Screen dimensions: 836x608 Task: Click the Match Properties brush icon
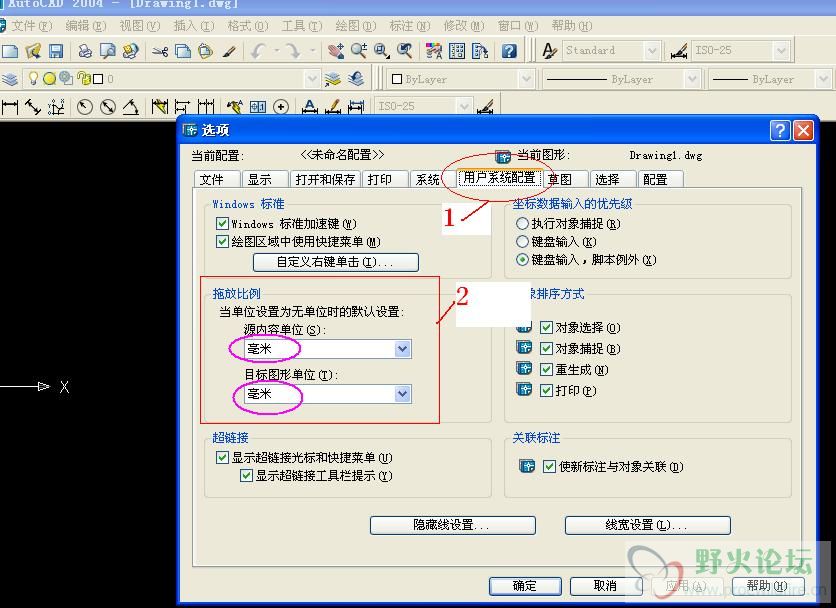pos(229,51)
